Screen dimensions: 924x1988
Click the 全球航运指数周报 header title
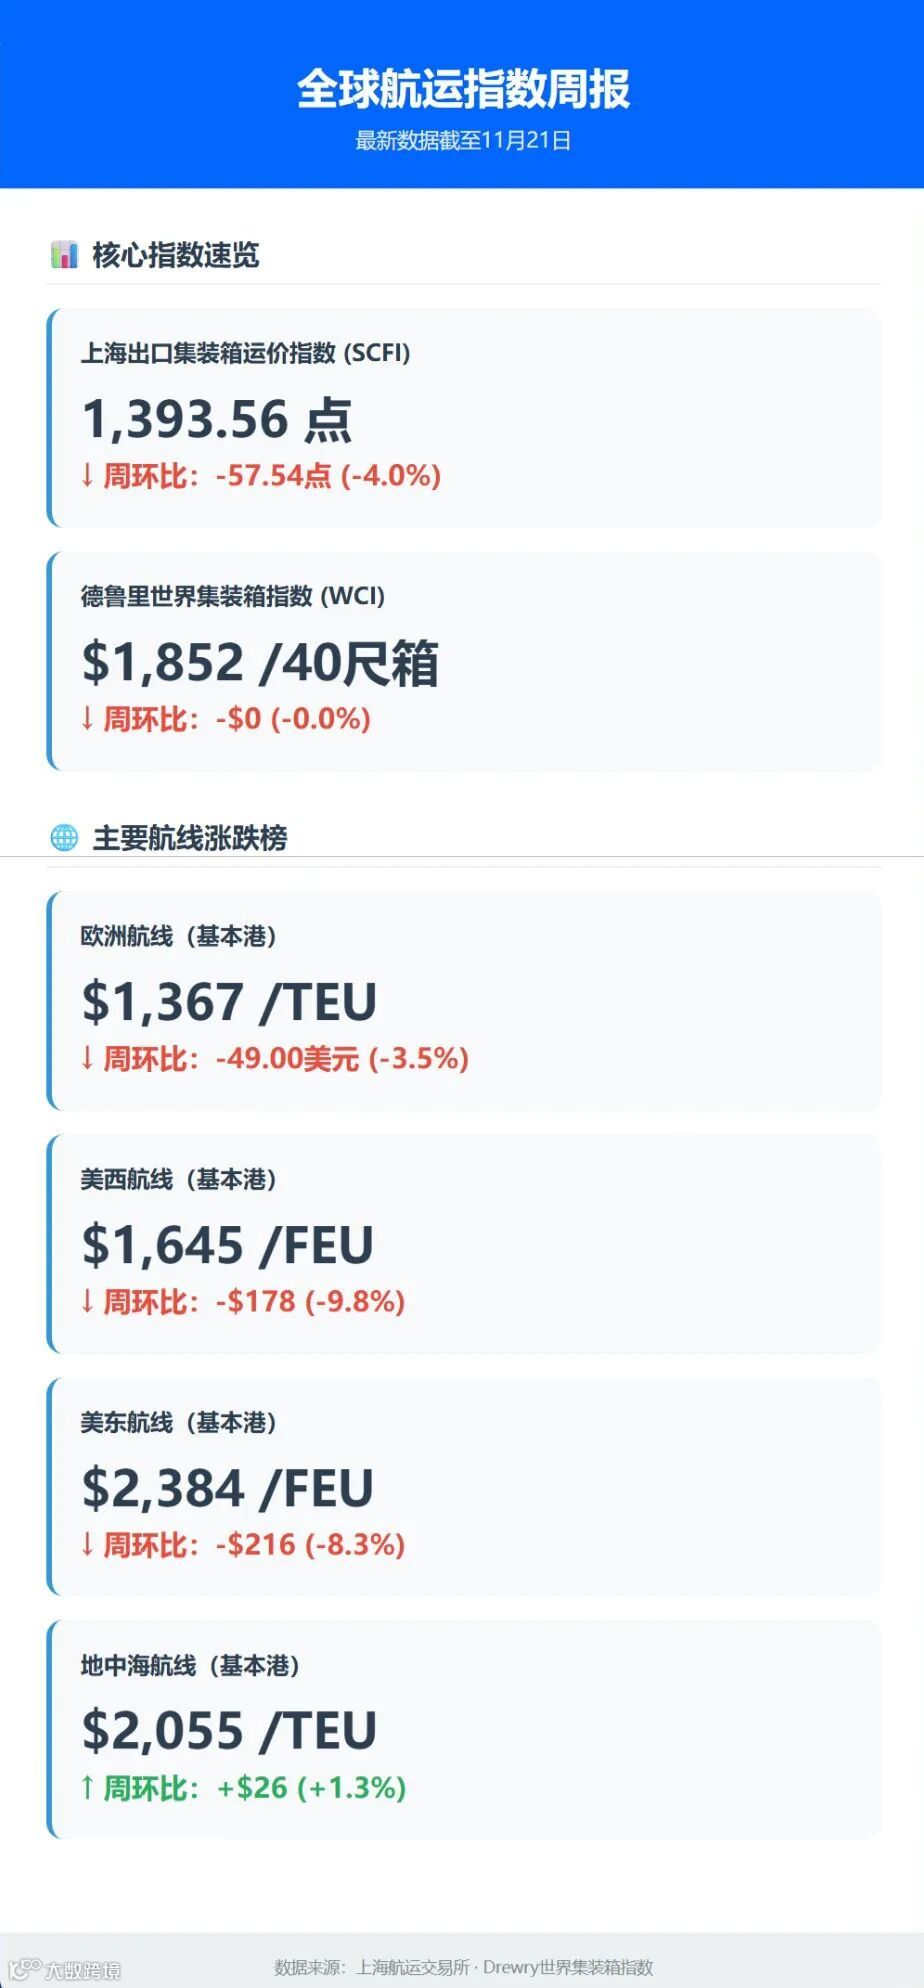point(463,89)
